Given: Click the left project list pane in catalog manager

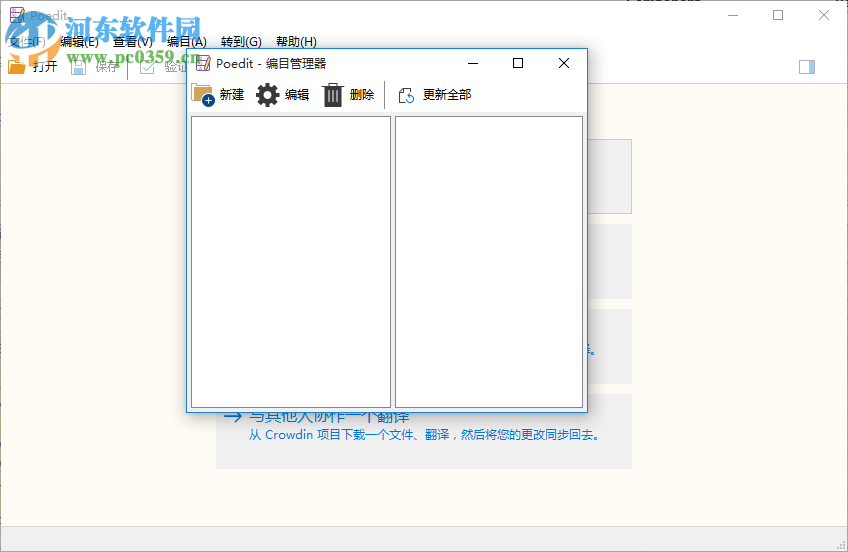Looking at the screenshot, I should 291,262.
